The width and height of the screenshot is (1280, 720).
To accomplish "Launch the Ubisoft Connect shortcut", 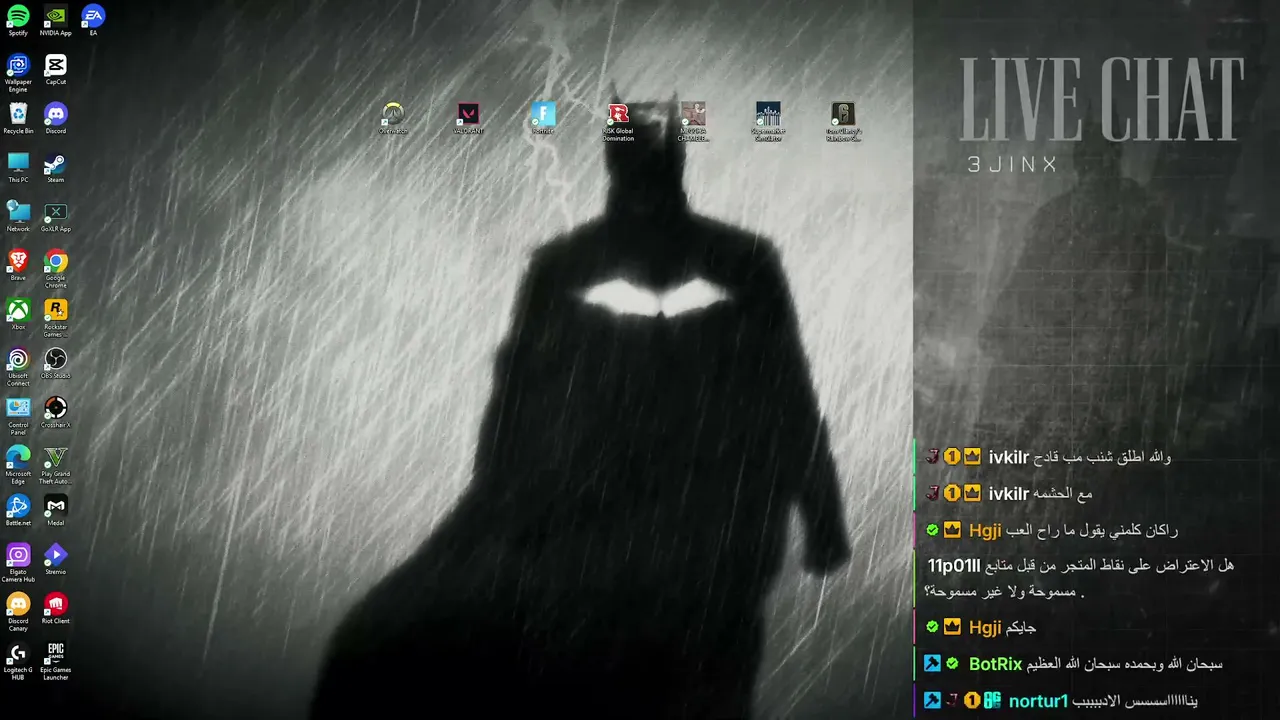I will 18,367.
